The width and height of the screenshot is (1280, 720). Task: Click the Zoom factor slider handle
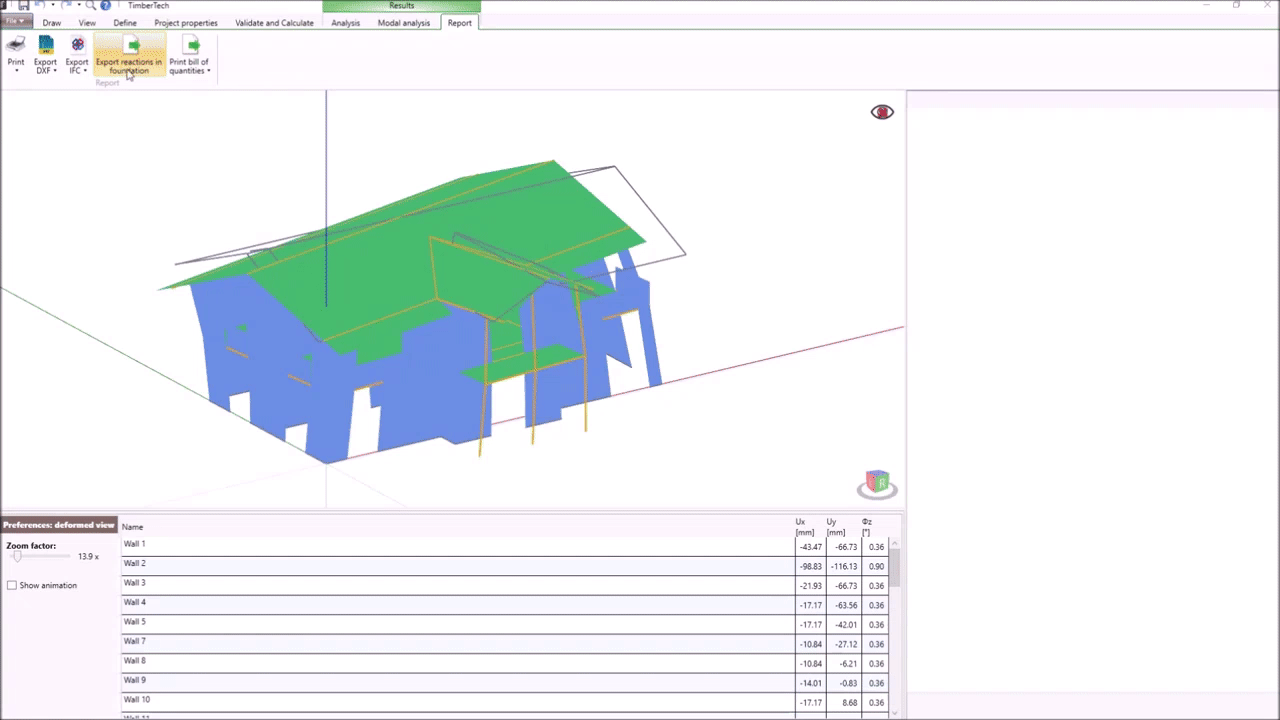tap(17, 556)
